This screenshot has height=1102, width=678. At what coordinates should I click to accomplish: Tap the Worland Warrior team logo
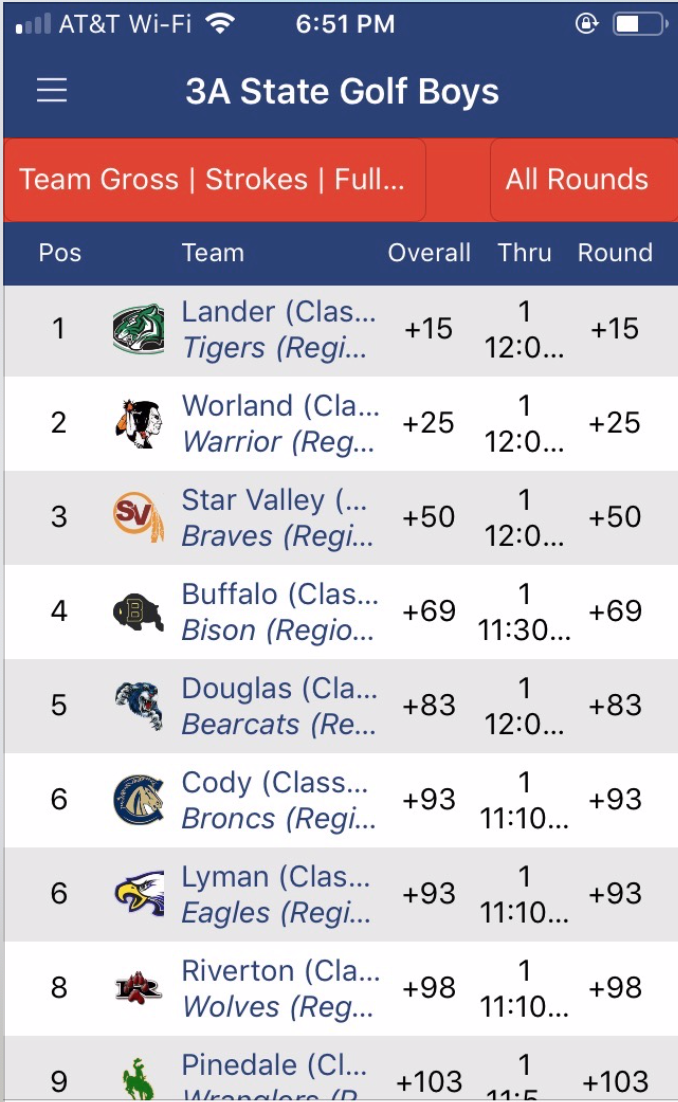pyautogui.click(x=138, y=423)
